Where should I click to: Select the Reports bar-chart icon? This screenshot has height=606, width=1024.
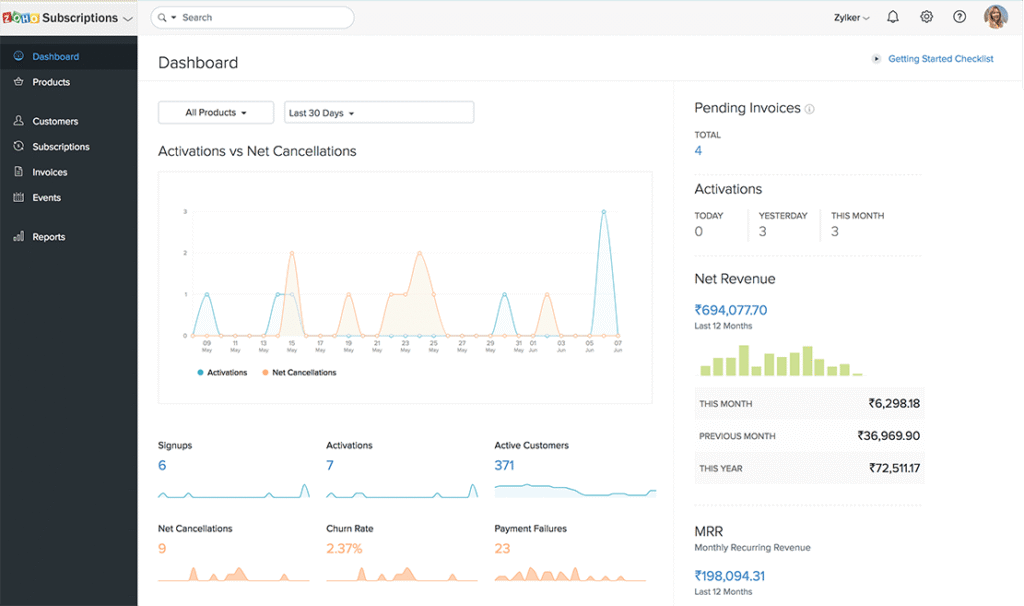19,236
